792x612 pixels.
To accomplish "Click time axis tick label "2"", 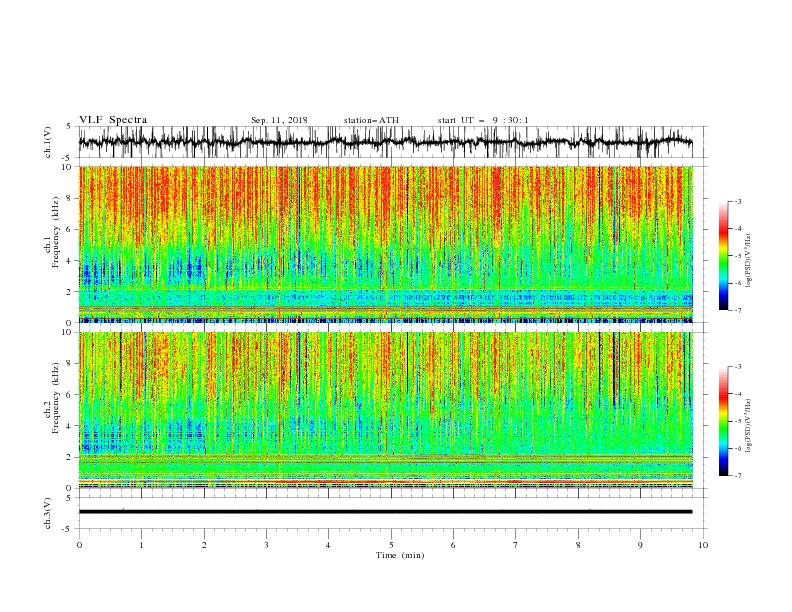I will coord(204,545).
